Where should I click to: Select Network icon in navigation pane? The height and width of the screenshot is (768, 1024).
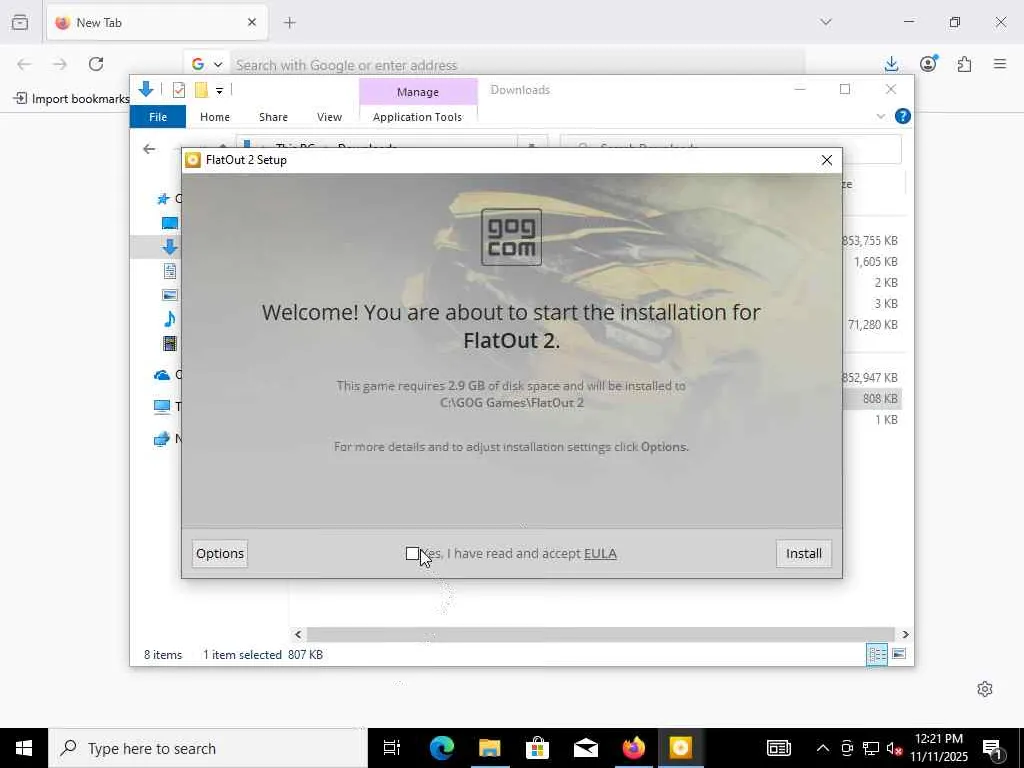(x=162, y=439)
